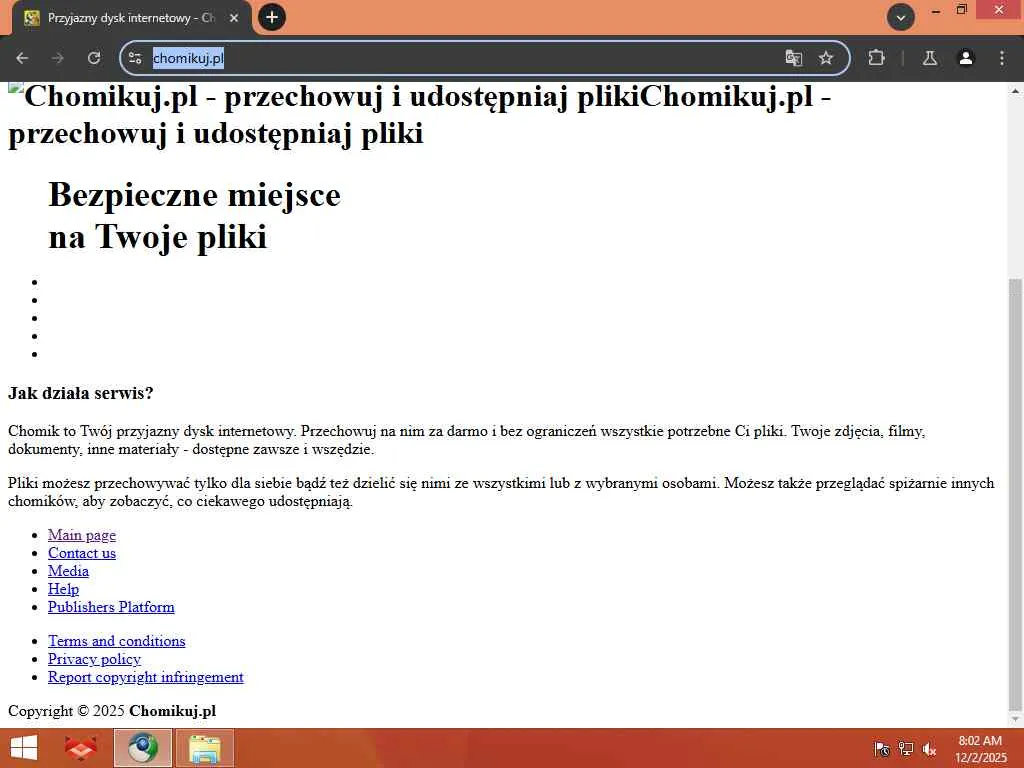Click the muted volume tray icon

(929, 749)
